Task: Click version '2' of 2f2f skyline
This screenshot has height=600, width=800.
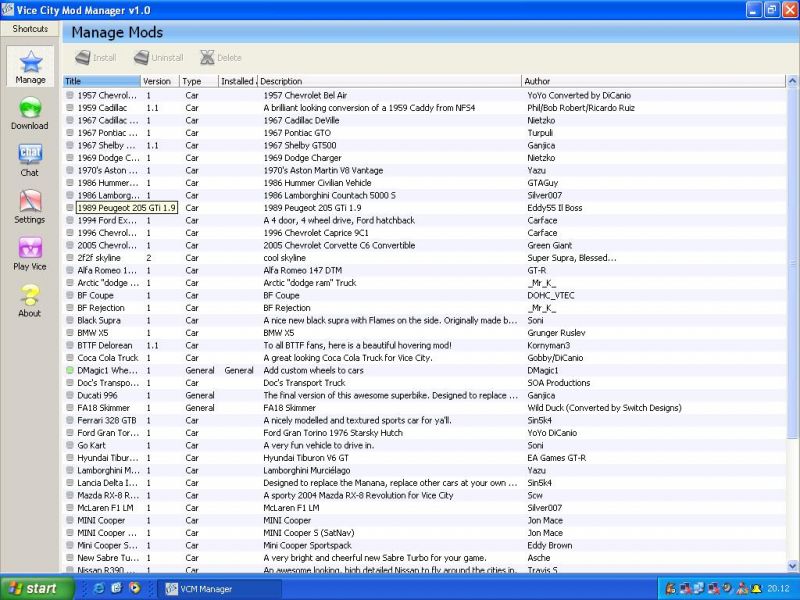Action: [148, 258]
